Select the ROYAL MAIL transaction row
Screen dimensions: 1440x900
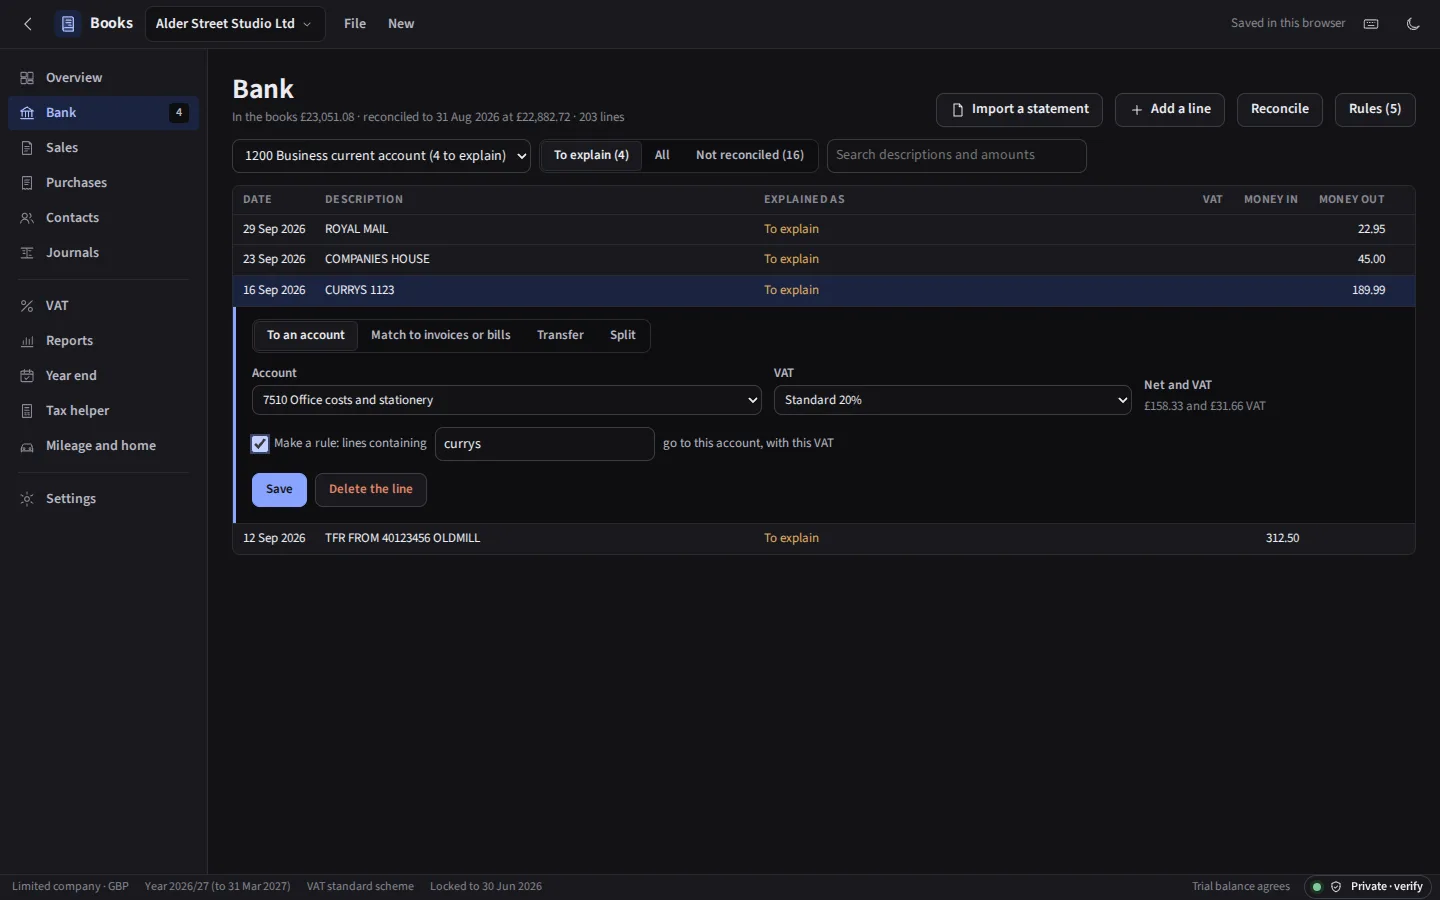click(x=824, y=230)
